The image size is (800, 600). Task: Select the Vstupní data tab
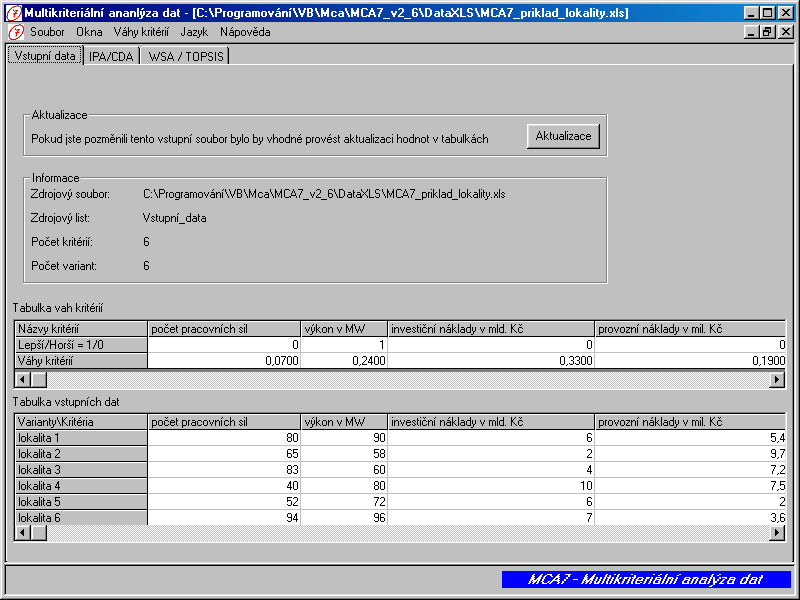[45, 56]
